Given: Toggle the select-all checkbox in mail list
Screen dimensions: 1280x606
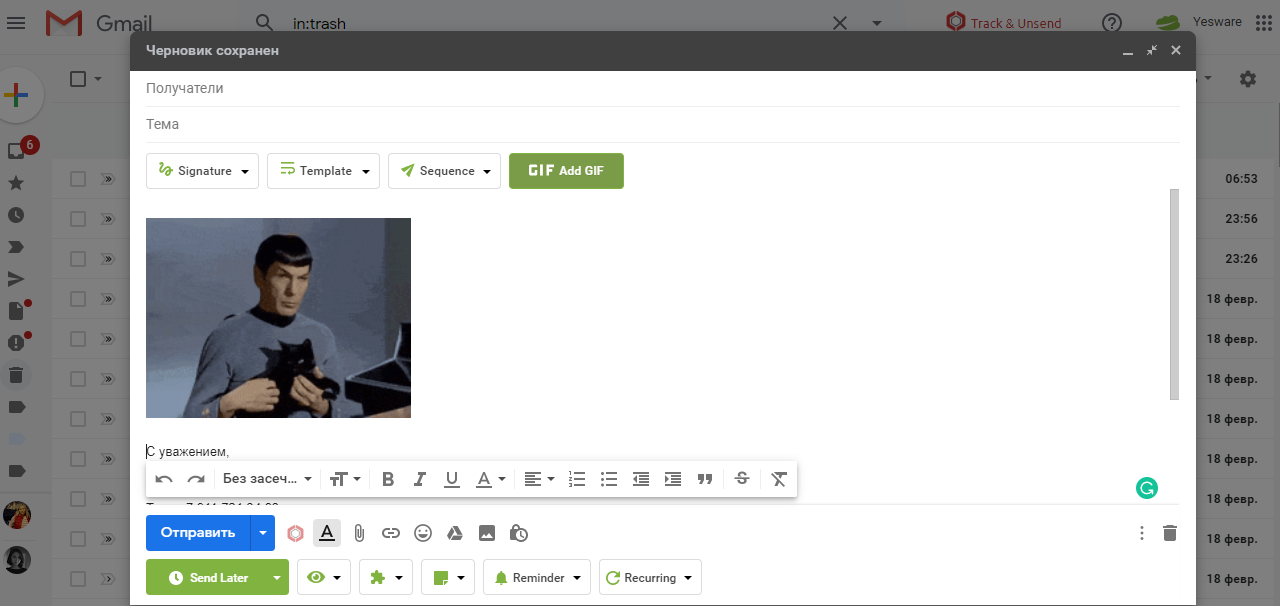Looking at the screenshot, I should point(78,79).
